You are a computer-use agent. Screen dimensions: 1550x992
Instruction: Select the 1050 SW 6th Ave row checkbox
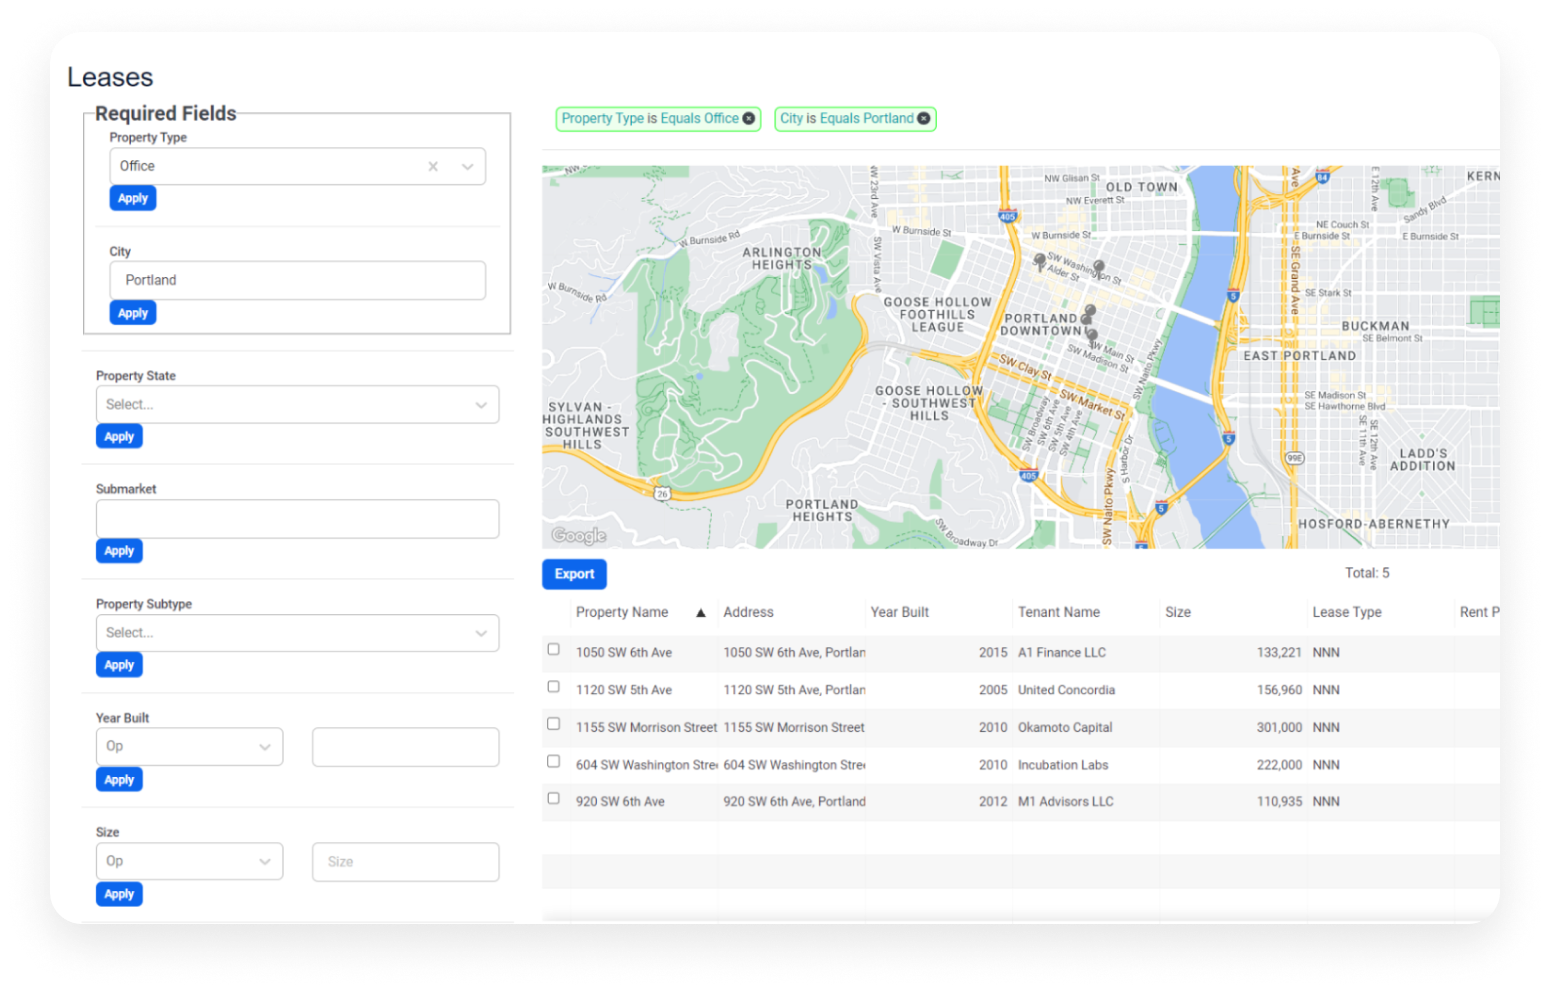pyautogui.click(x=553, y=650)
